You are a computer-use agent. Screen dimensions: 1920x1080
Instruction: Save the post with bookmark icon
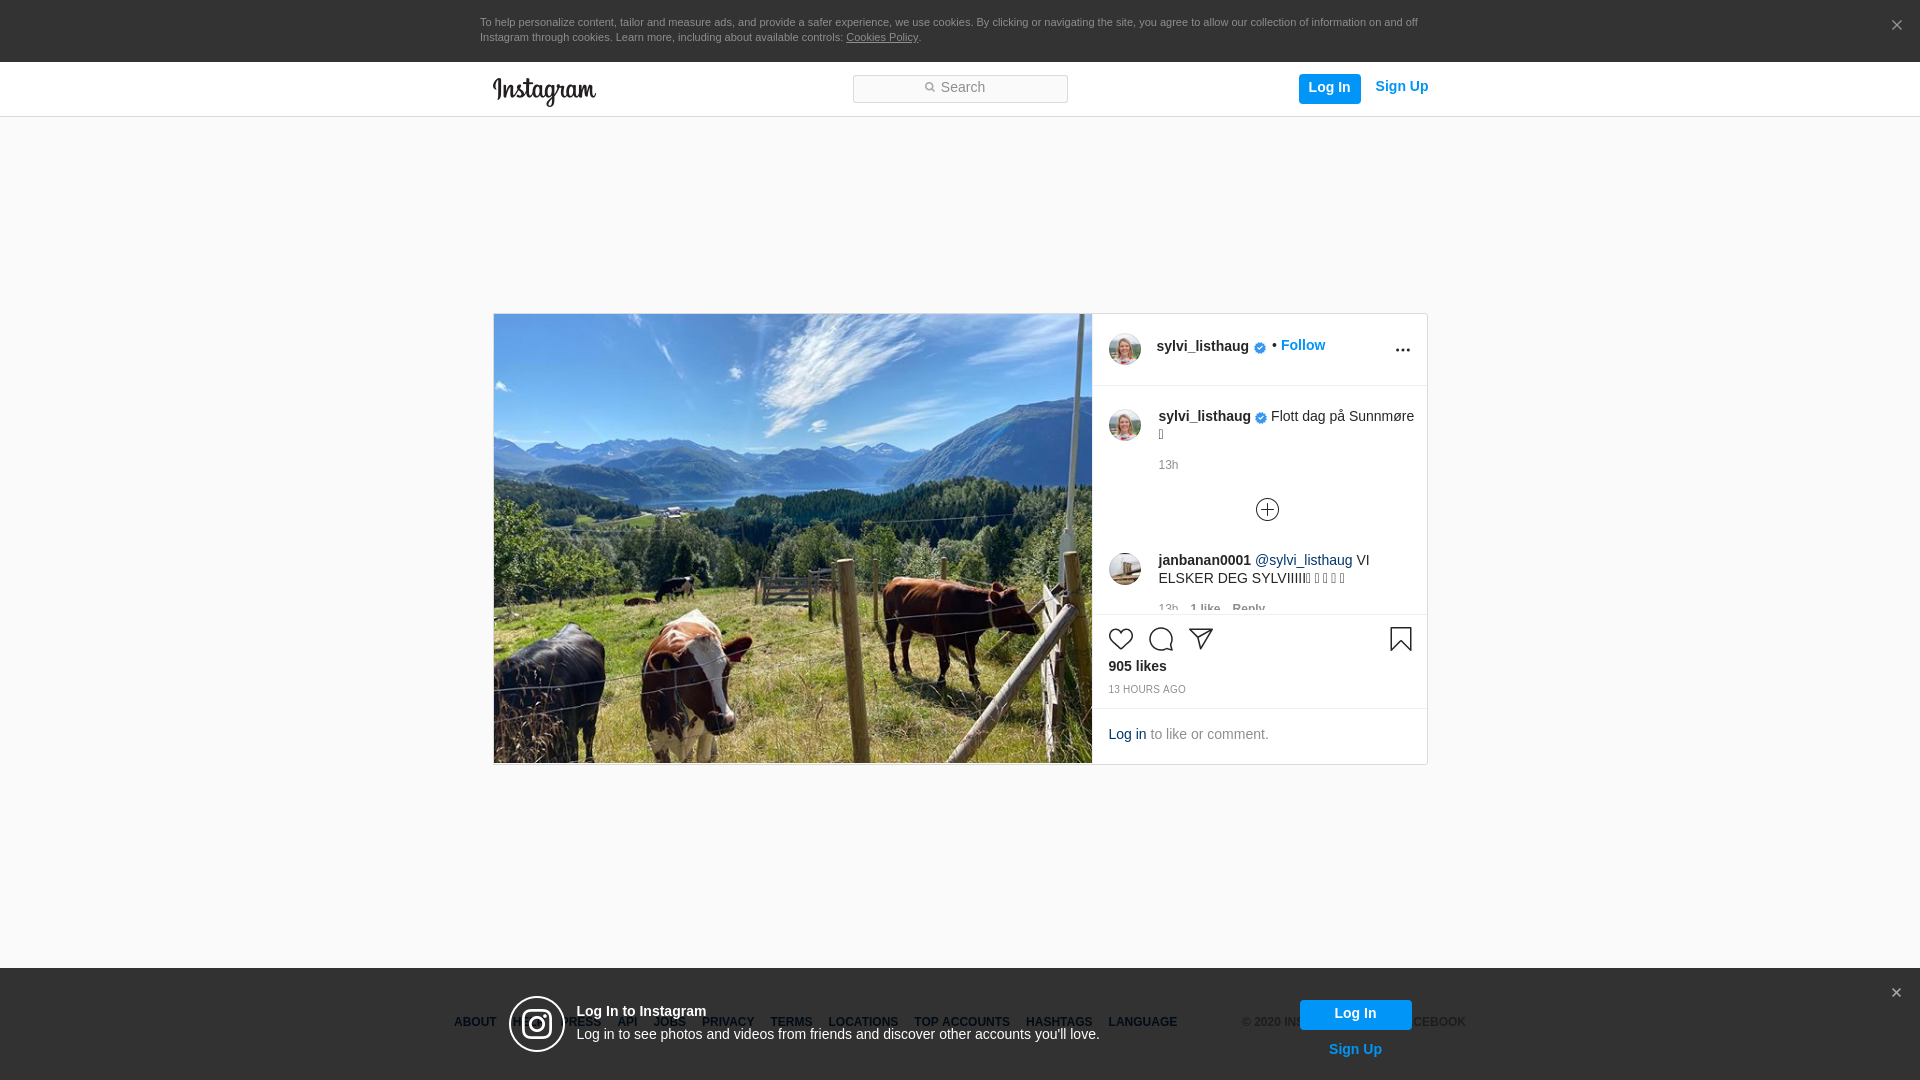pos(1401,639)
